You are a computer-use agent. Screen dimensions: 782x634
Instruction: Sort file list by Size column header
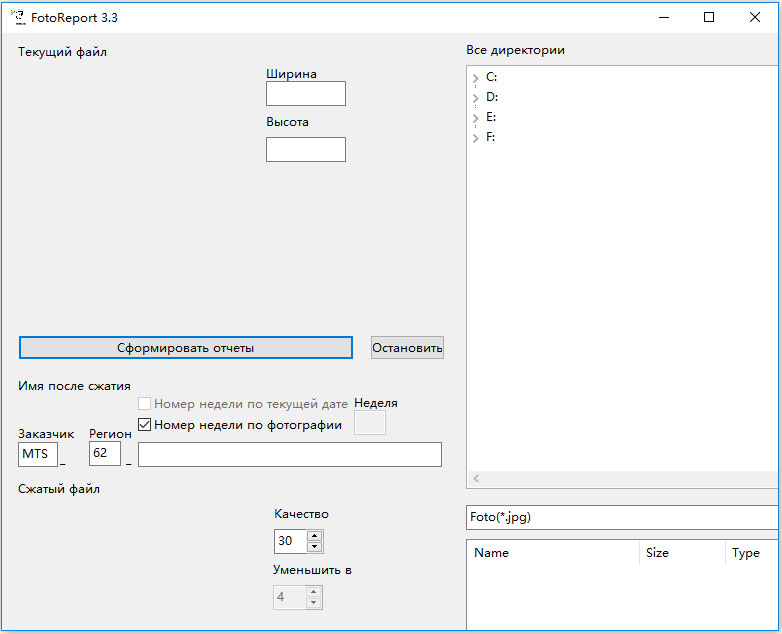click(x=681, y=553)
